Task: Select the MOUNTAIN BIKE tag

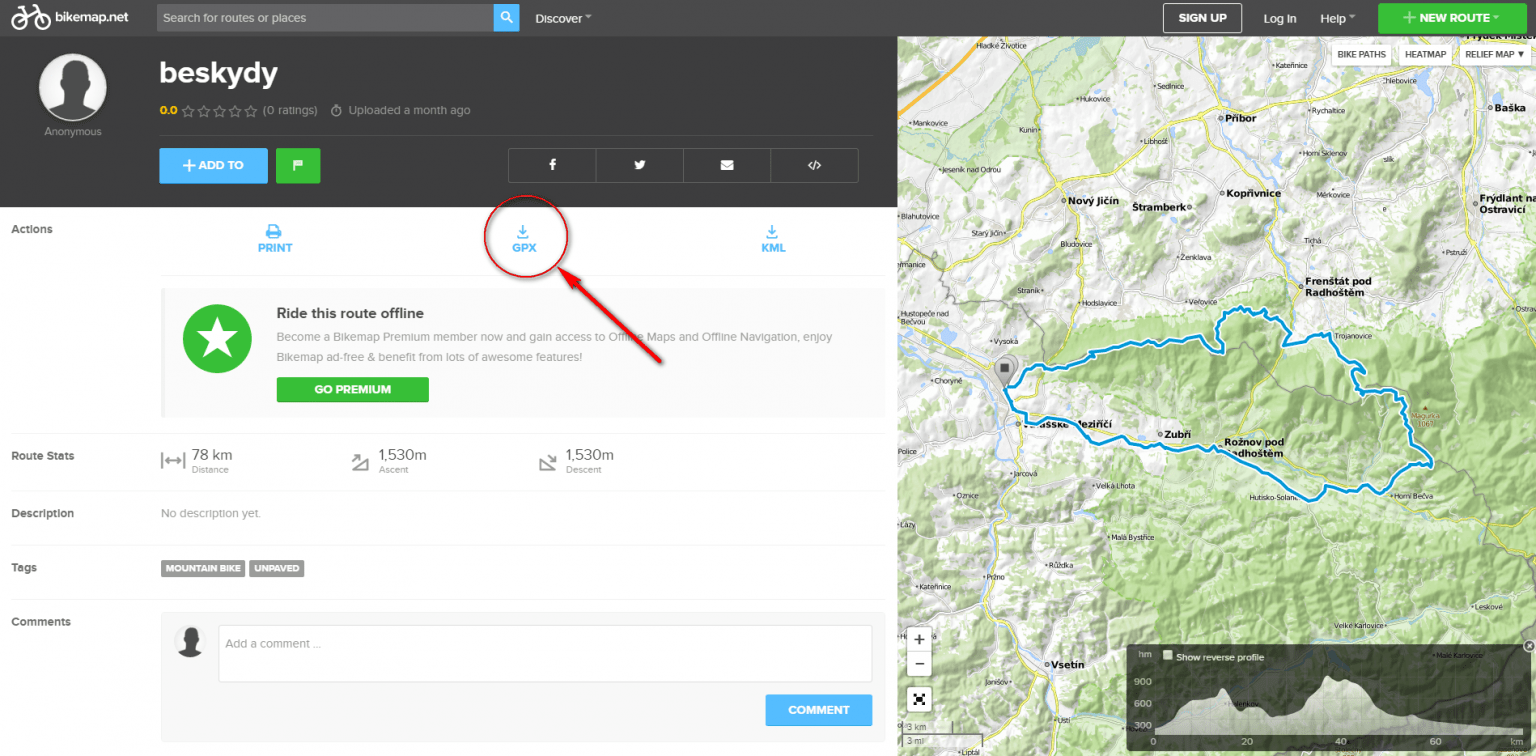Action: pyautogui.click(x=203, y=568)
